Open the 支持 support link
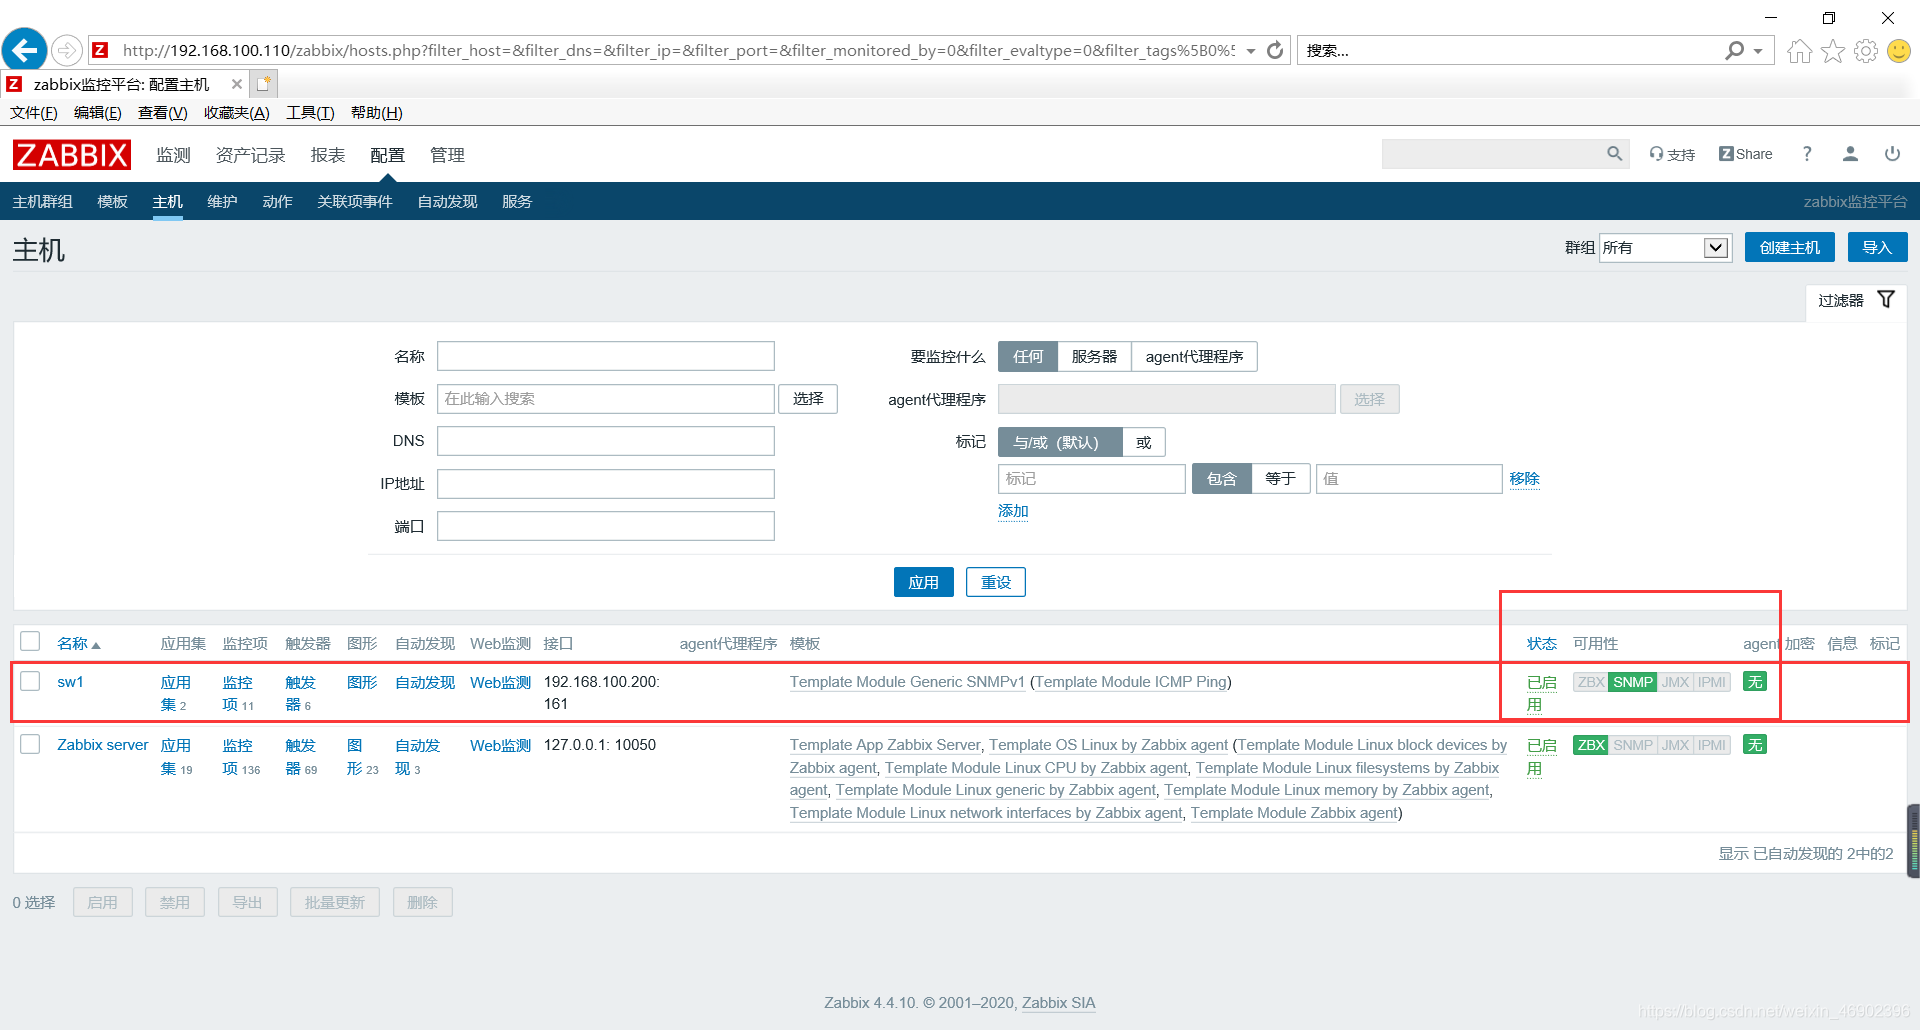This screenshot has height=1030, width=1920. click(x=1672, y=154)
